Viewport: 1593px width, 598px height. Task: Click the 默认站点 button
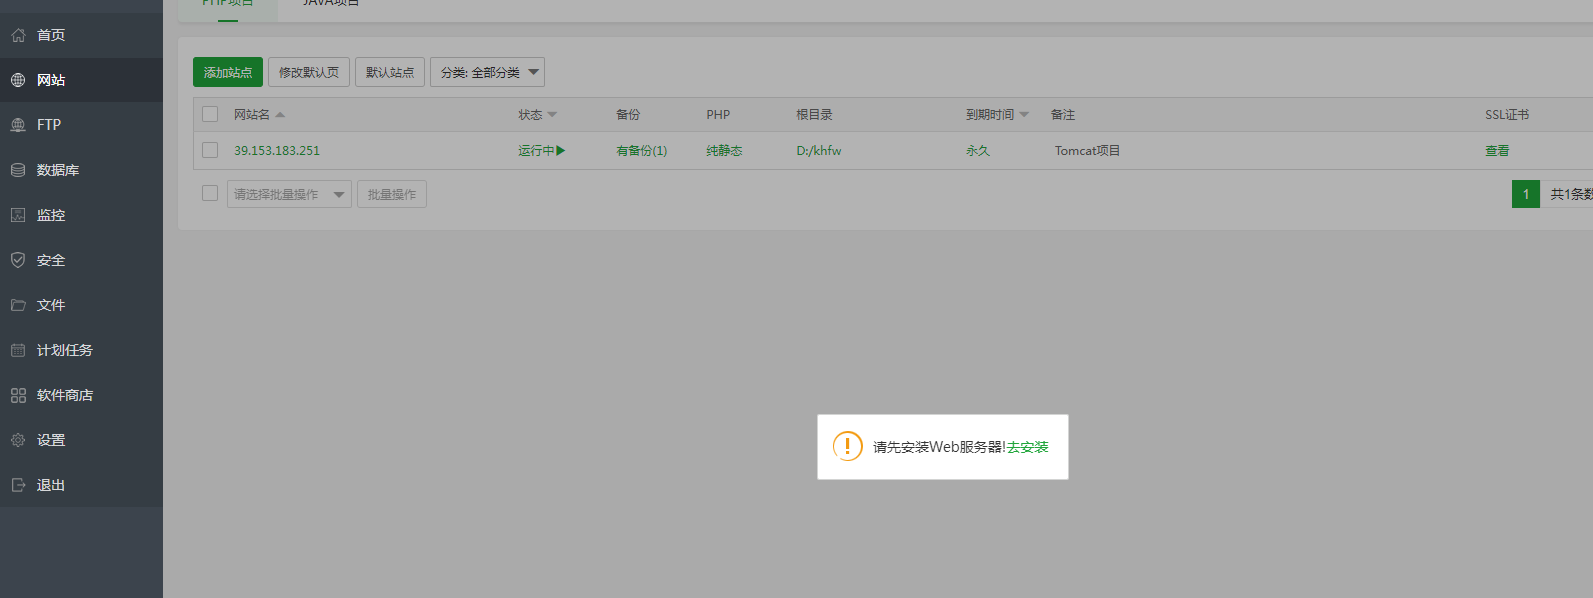tap(390, 72)
